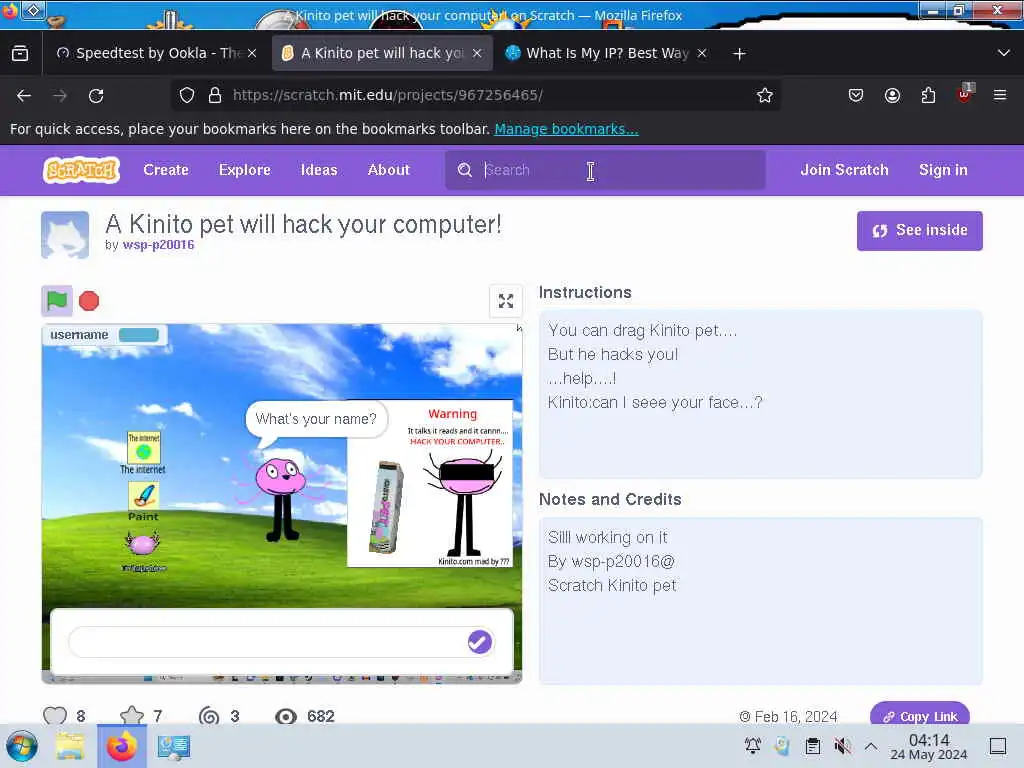The image size is (1024, 768).
Task: Click the muted volume tray icon
Action: [x=842, y=745]
